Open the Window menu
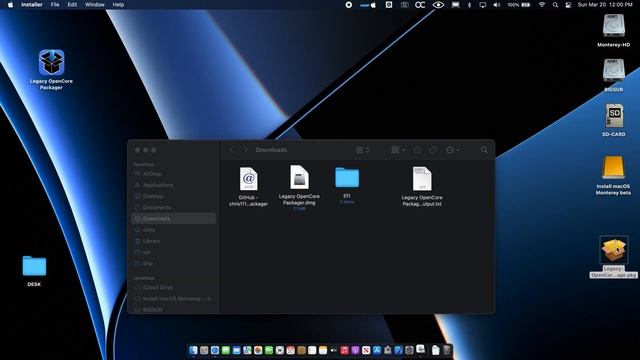This screenshot has width=640, height=360. tap(95, 5)
